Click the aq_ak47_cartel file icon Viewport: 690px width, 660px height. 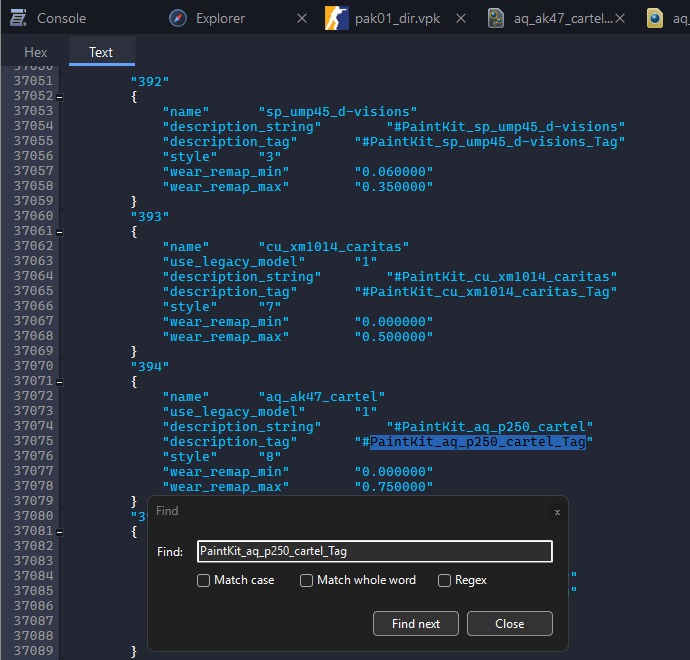[x=496, y=18]
